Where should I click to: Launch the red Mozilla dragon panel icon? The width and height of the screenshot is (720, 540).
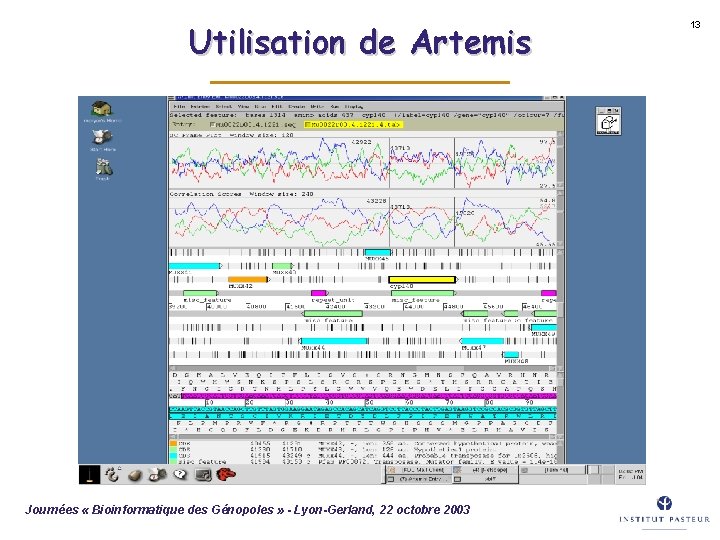coord(226,474)
